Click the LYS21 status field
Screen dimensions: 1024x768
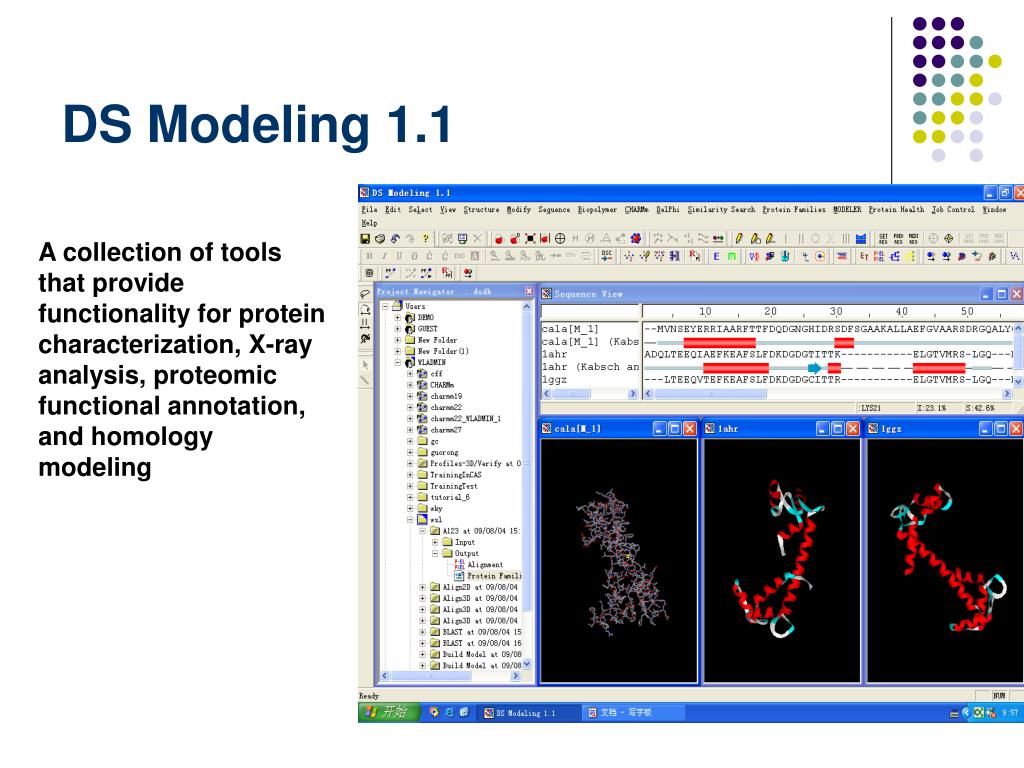click(x=885, y=408)
